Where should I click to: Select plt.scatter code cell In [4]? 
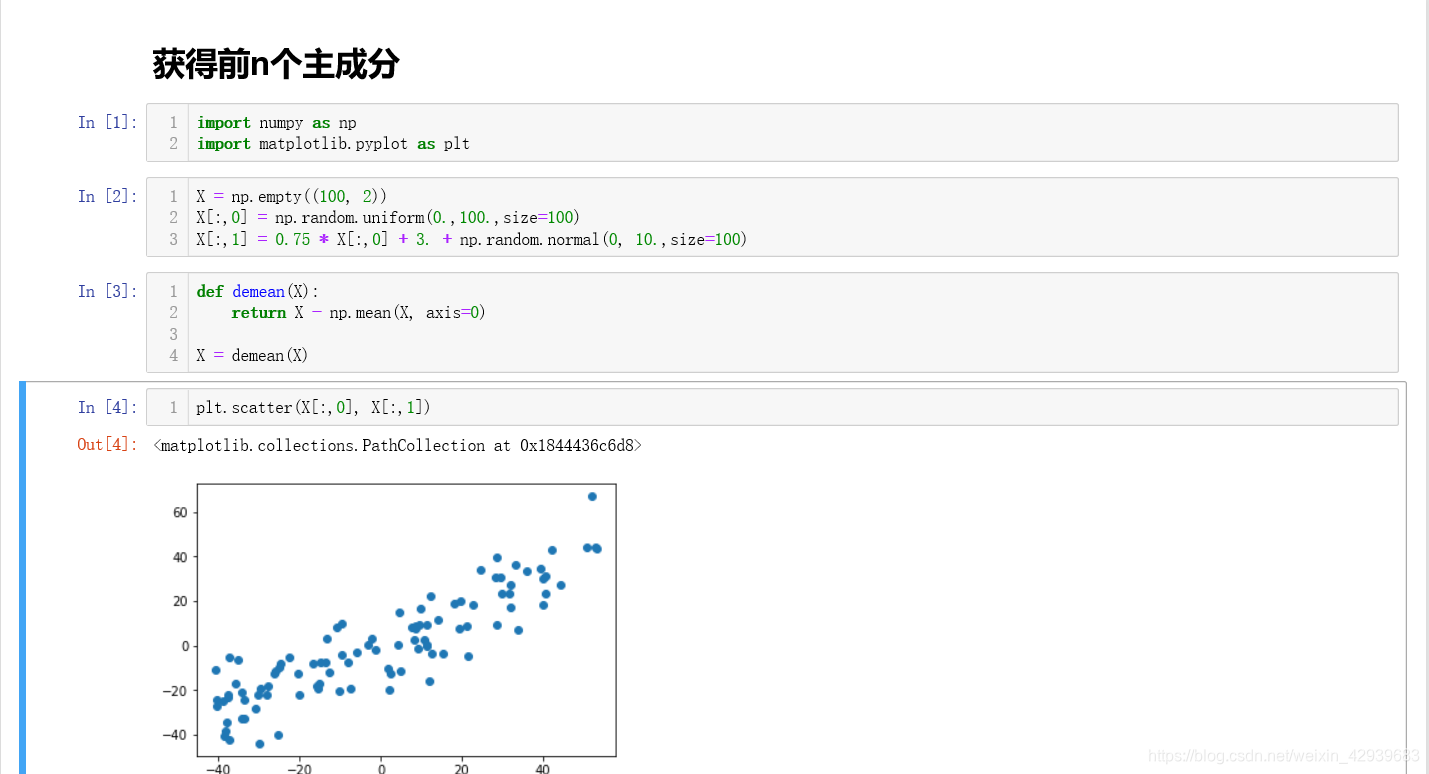(772, 407)
